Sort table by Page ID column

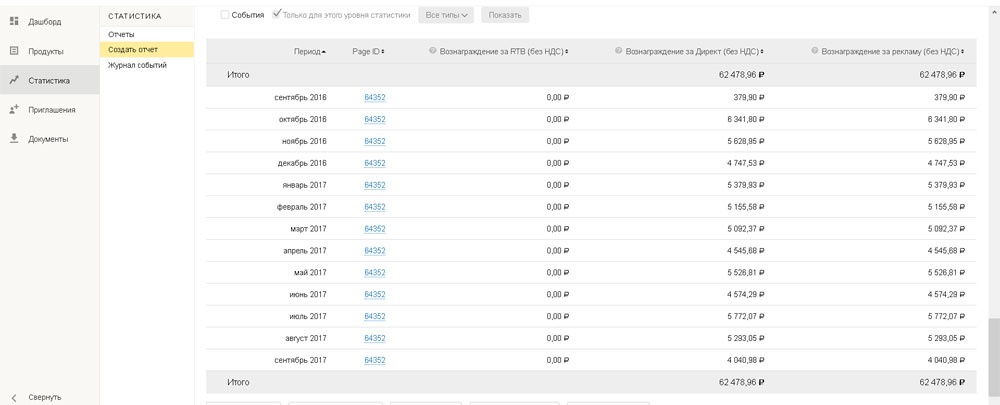click(368, 51)
